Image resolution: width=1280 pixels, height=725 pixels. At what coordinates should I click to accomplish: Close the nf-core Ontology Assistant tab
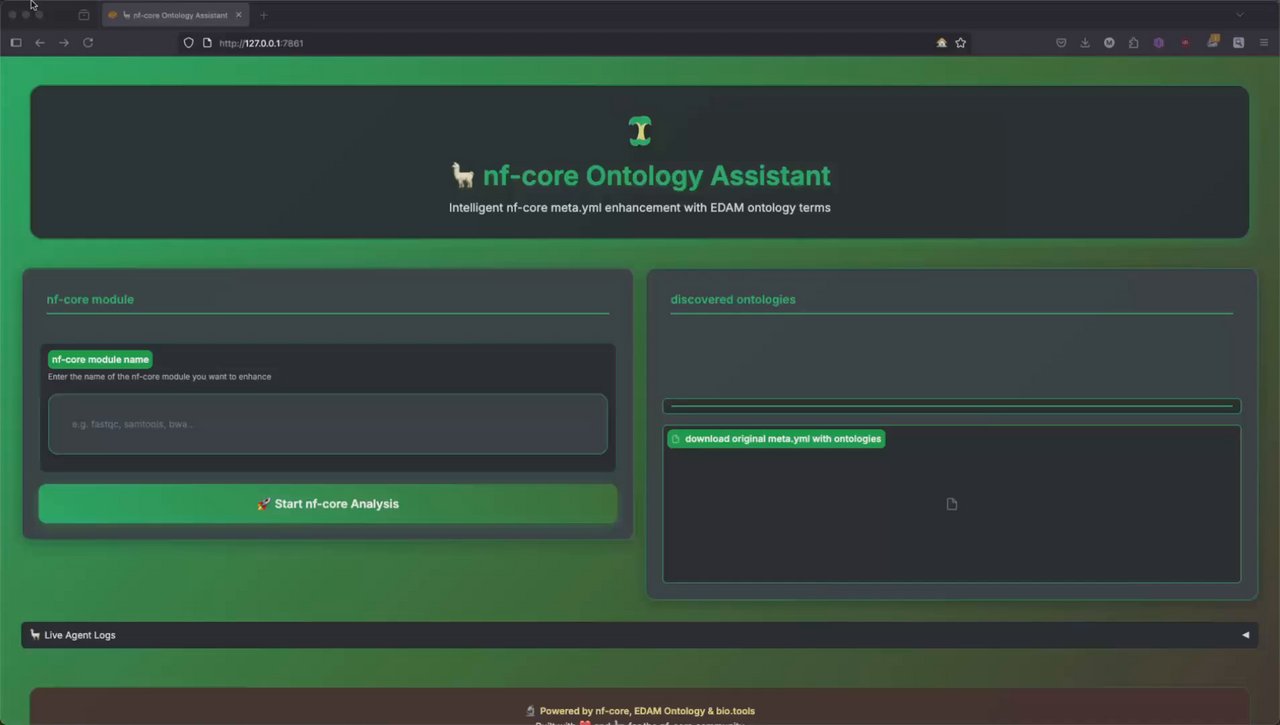coord(238,15)
